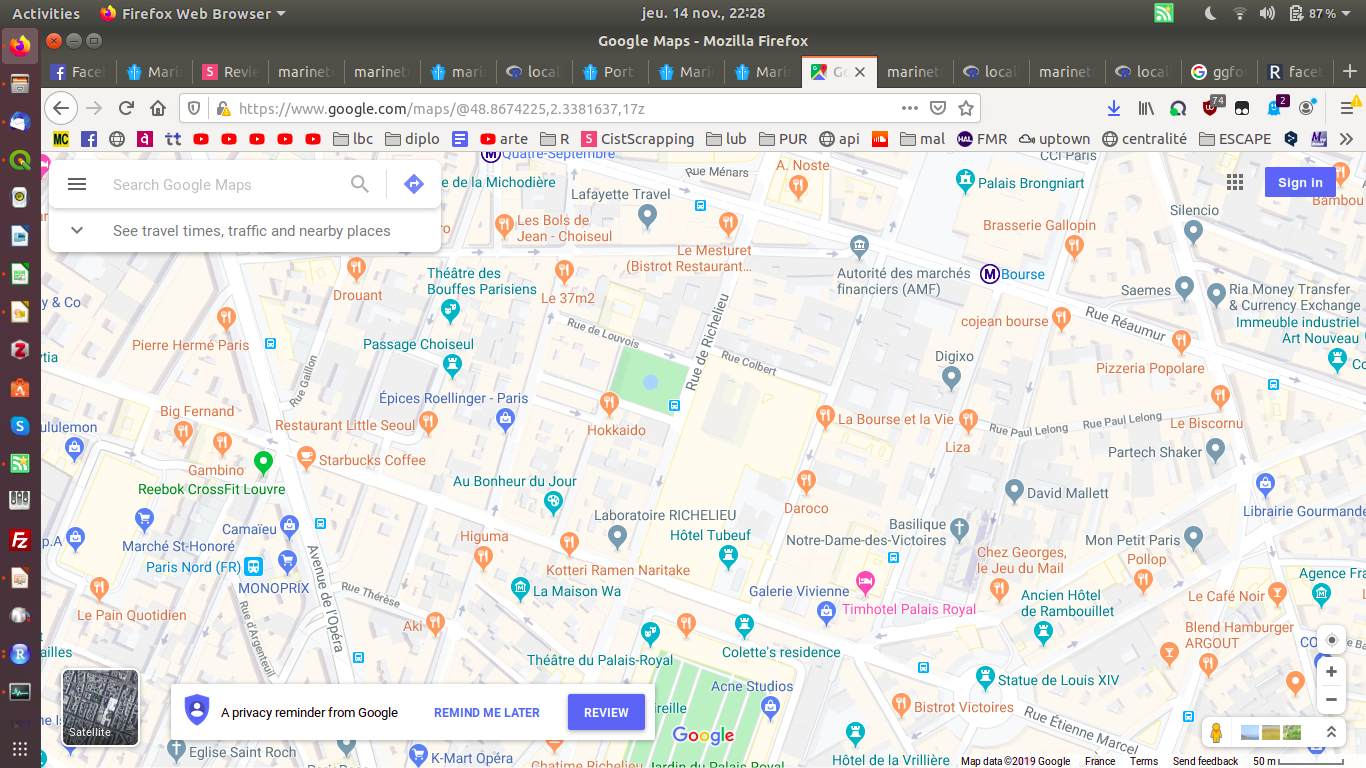Click REMIND ME LATER
The height and width of the screenshot is (768, 1366).
pyautogui.click(x=487, y=713)
